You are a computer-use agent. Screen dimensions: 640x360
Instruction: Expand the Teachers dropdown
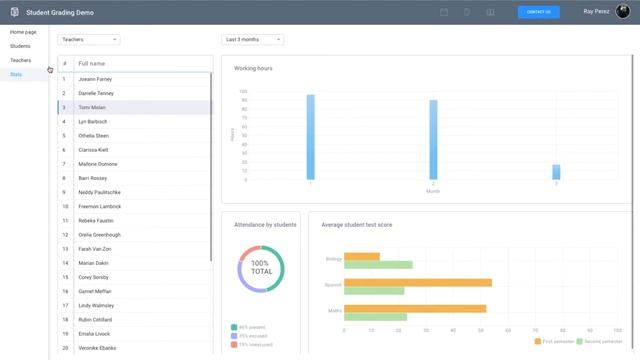tap(89, 40)
